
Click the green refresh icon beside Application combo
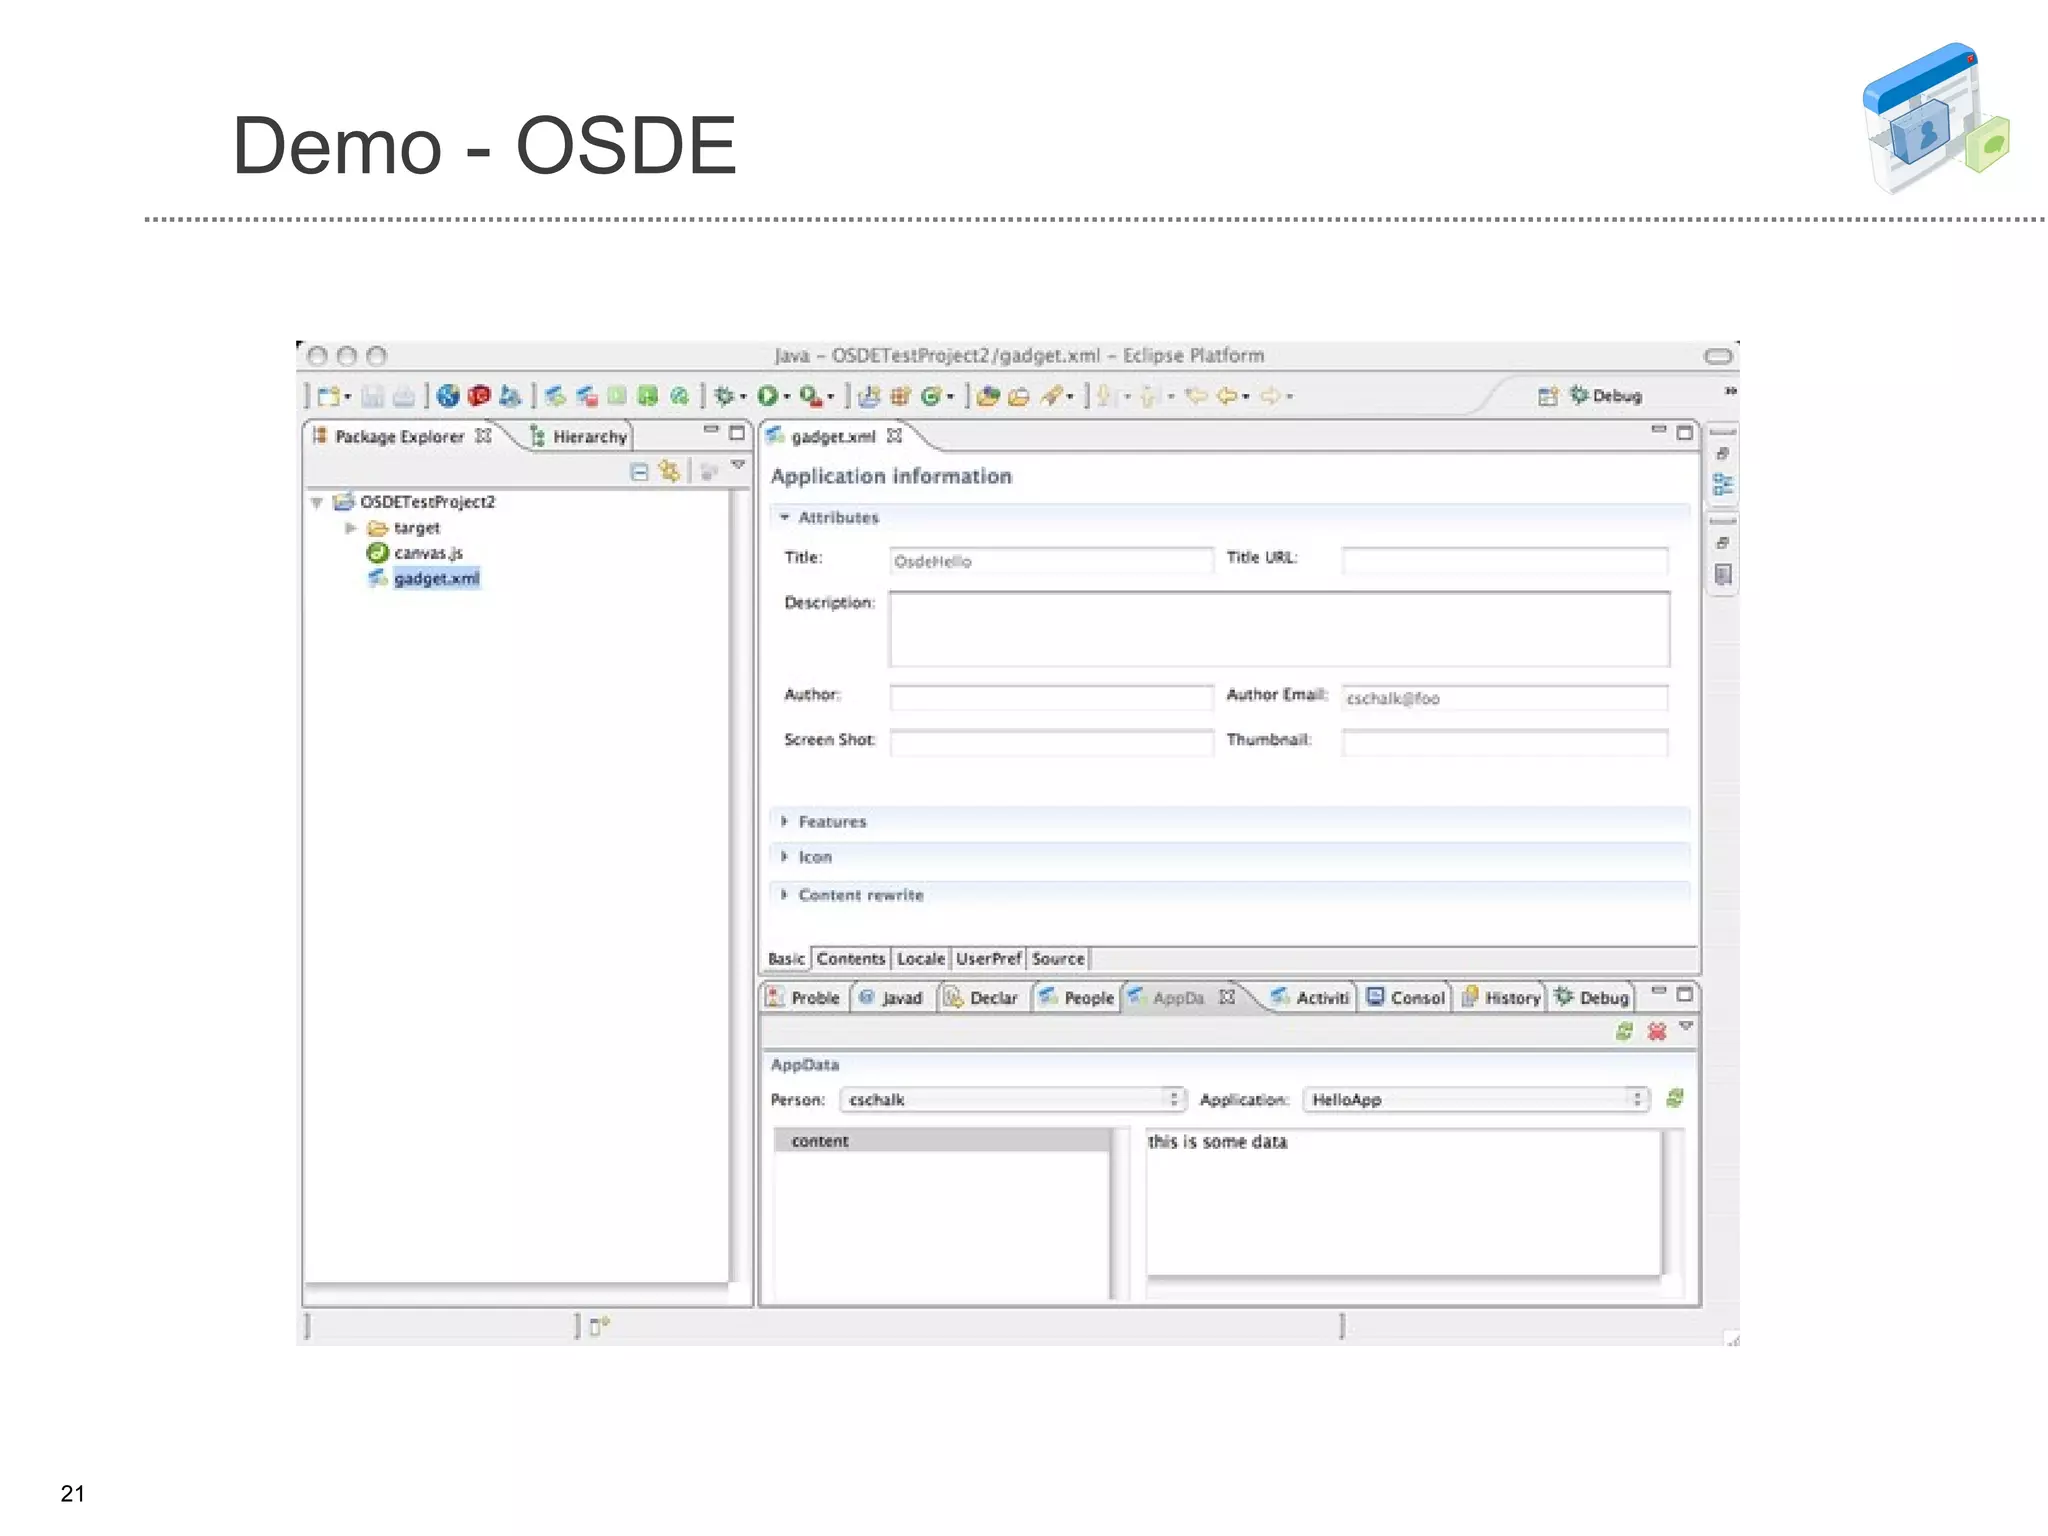[1675, 1099]
